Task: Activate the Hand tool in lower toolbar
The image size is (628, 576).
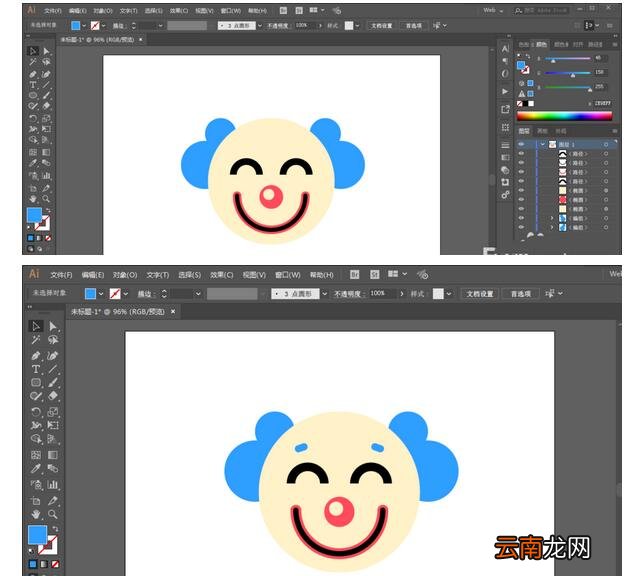Action: [36, 514]
